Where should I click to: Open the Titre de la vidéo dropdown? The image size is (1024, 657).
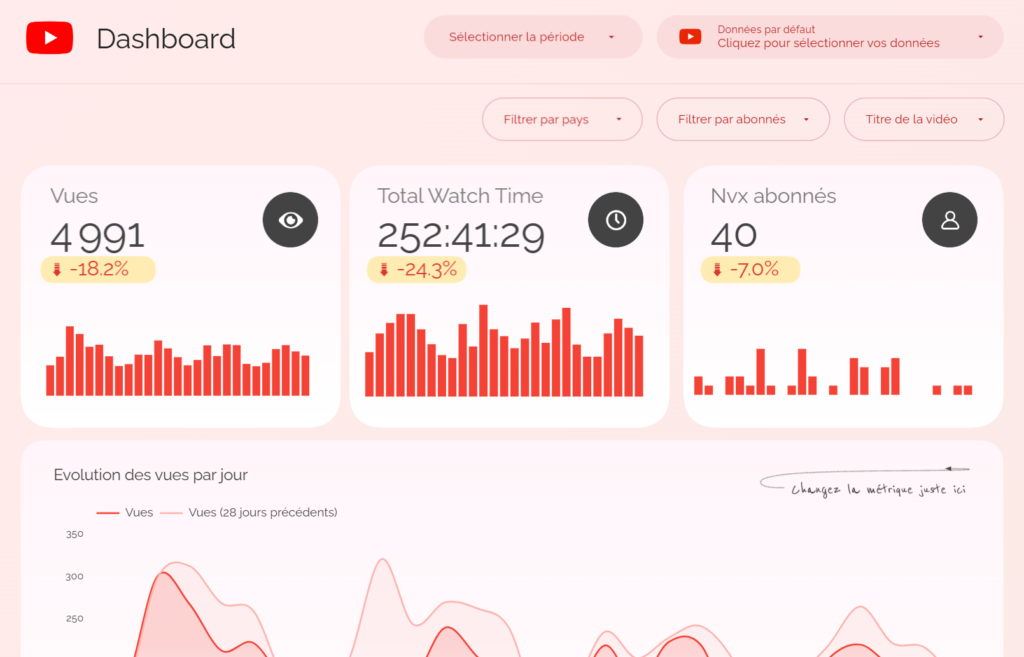(923, 119)
